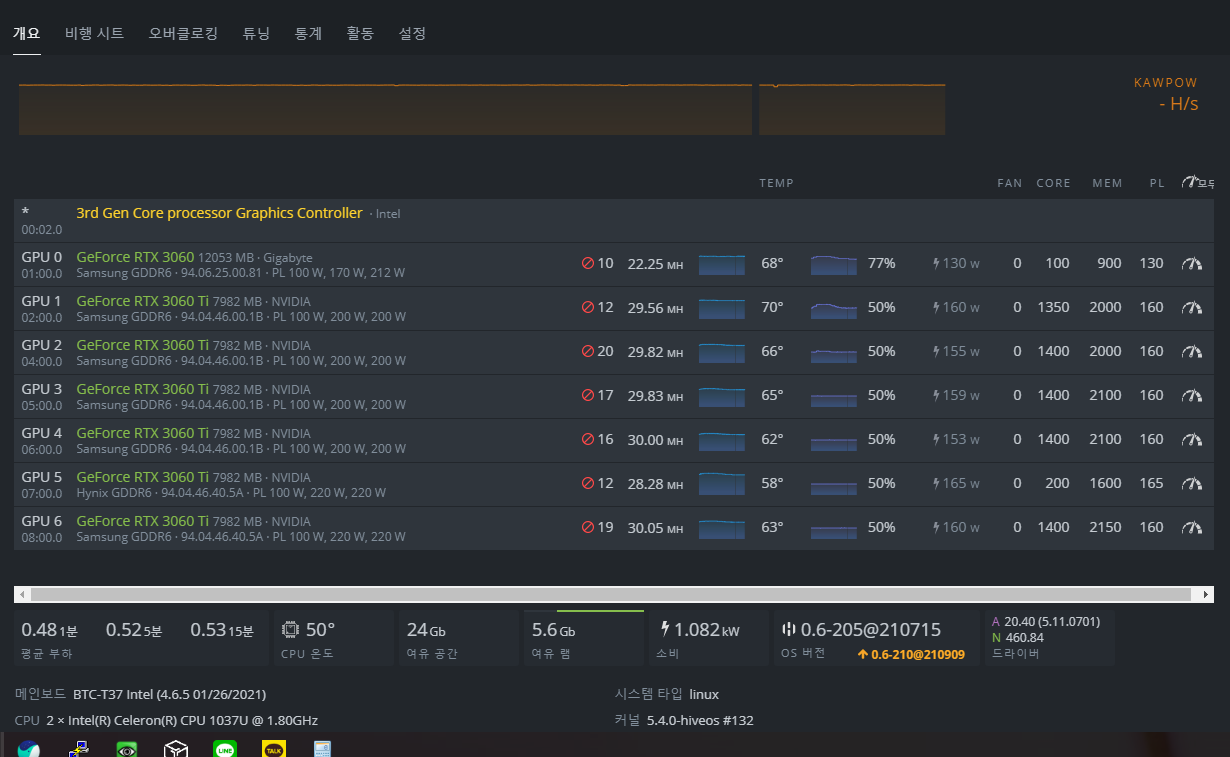The height and width of the screenshot is (757, 1230).
Task: Click 3rd Gen Core processor Graphics Controller
Action: point(219,213)
